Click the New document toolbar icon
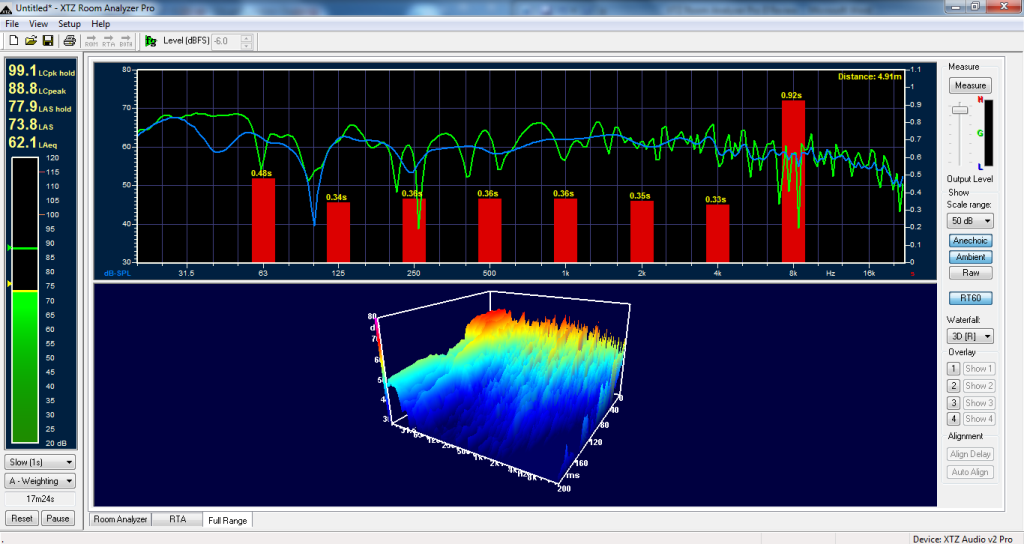Viewport: 1024px width, 544px height. coord(13,41)
